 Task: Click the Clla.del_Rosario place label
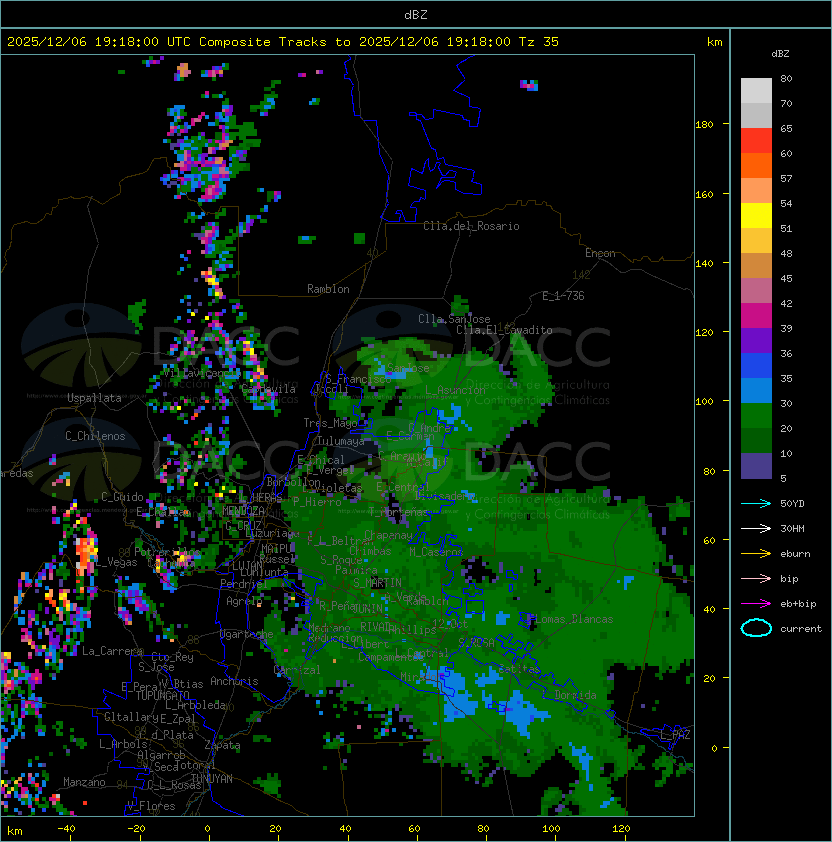[471, 226]
